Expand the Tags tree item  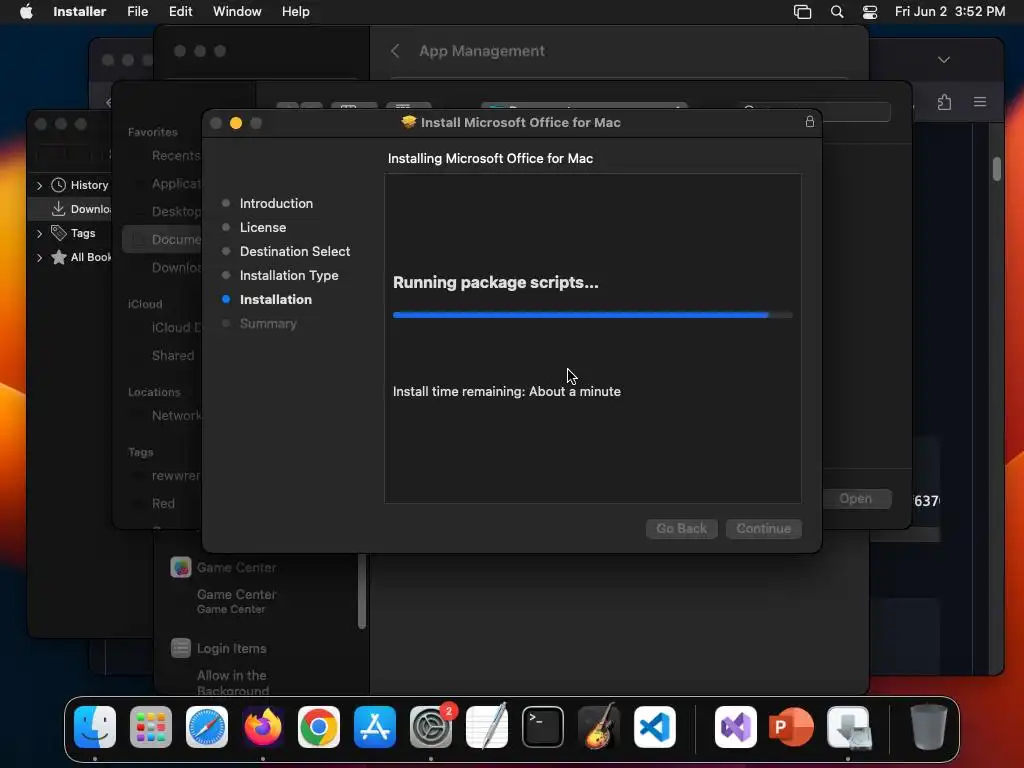tap(39, 233)
